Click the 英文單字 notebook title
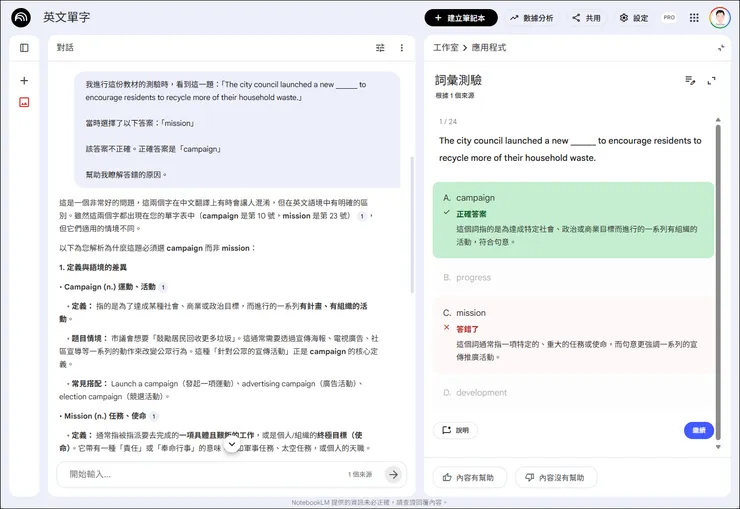The image size is (740, 509). tap(67, 17)
